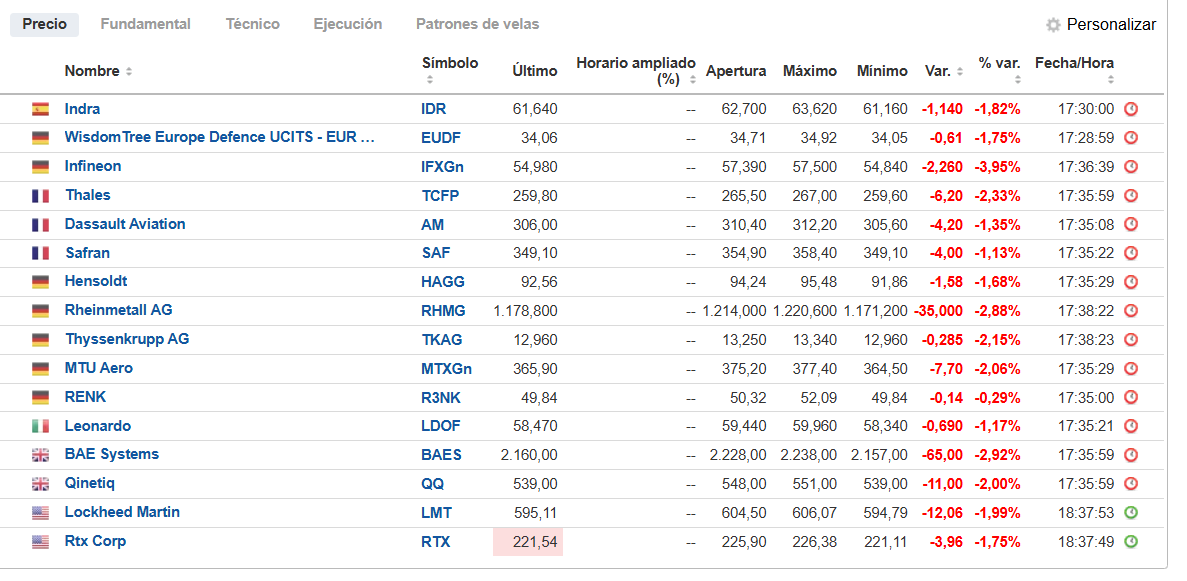Sort by the % var. column arrows

1016,80
